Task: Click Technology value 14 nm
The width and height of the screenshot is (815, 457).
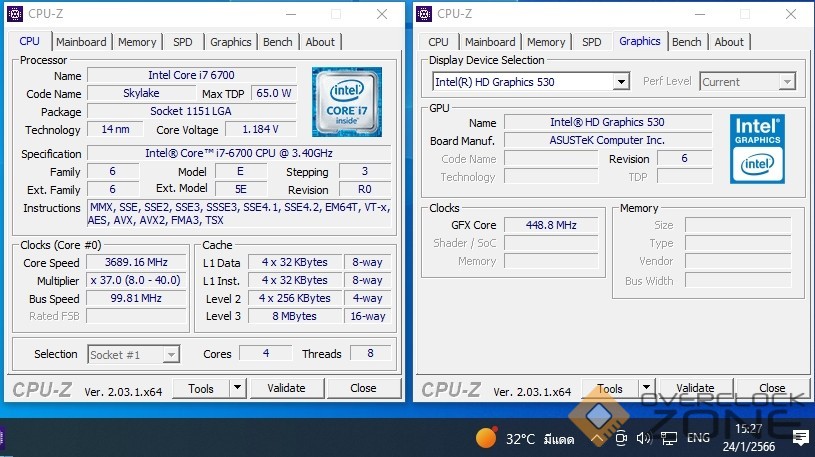Action: [x=115, y=129]
